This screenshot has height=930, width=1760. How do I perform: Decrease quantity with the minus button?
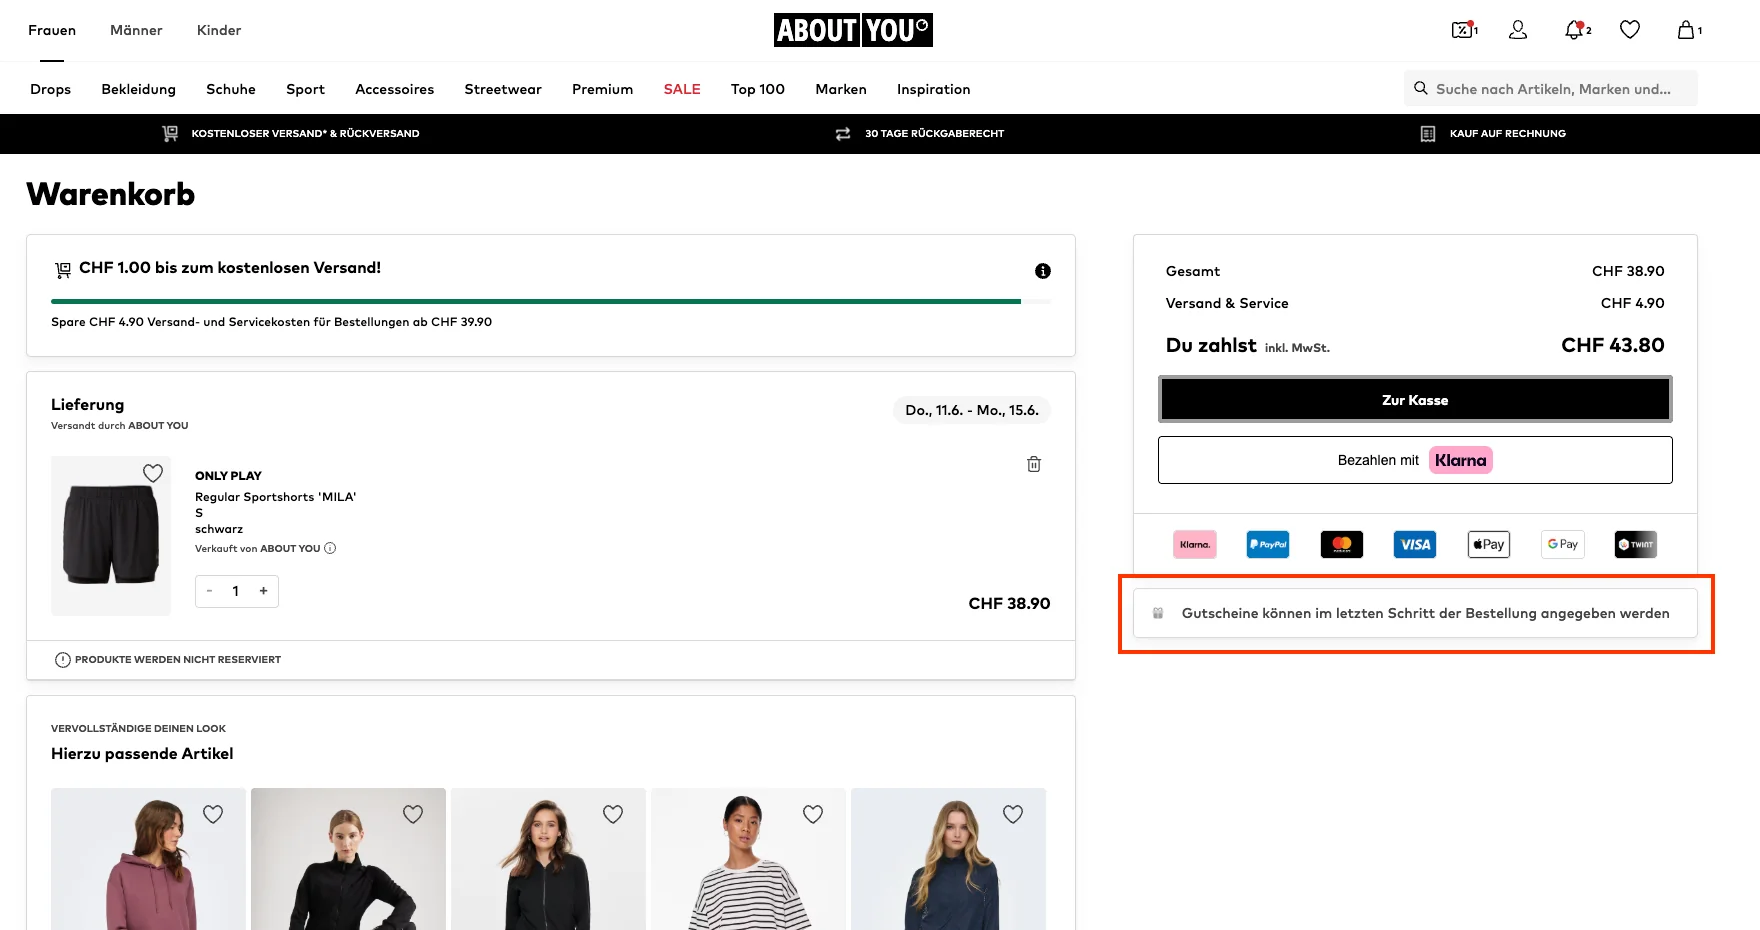[210, 591]
